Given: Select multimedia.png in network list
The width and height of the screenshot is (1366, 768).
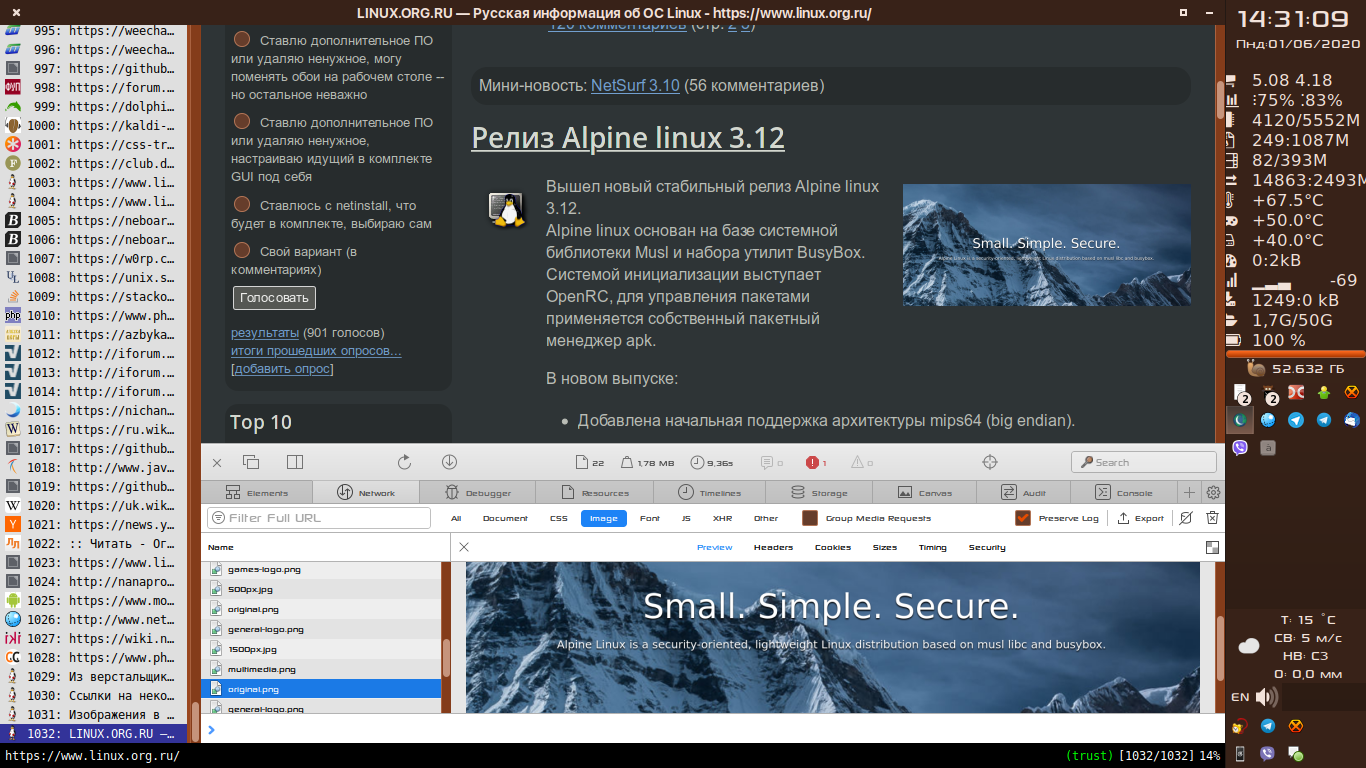Looking at the screenshot, I should click(x=322, y=669).
